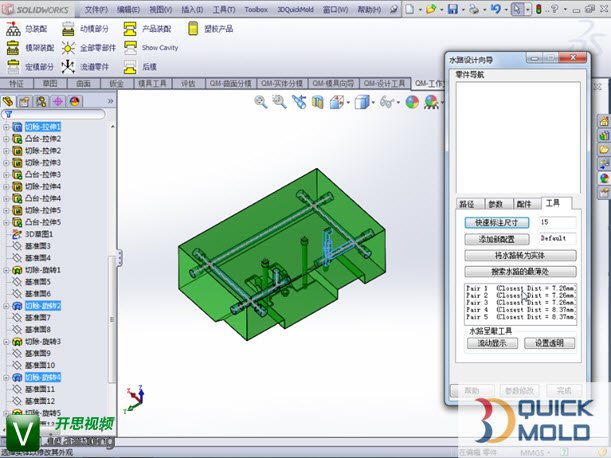Image resolution: width=611 pixels, height=458 pixels.
Task: Click the configuration name field showing Default
Action: pos(557,238)
